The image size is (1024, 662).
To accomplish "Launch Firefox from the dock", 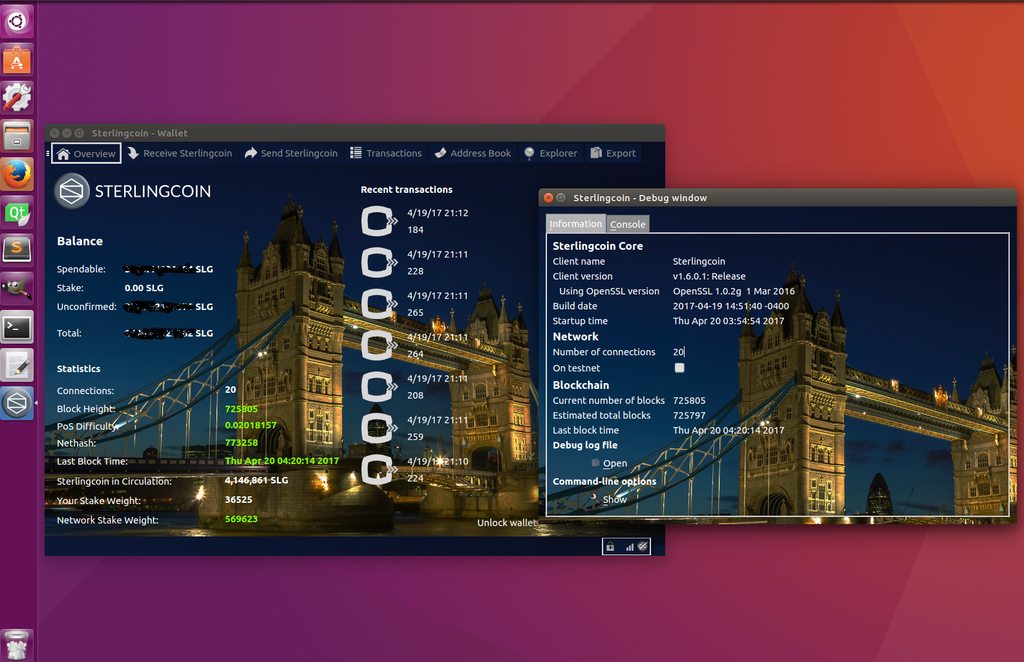I will click(x=17, y=174).
